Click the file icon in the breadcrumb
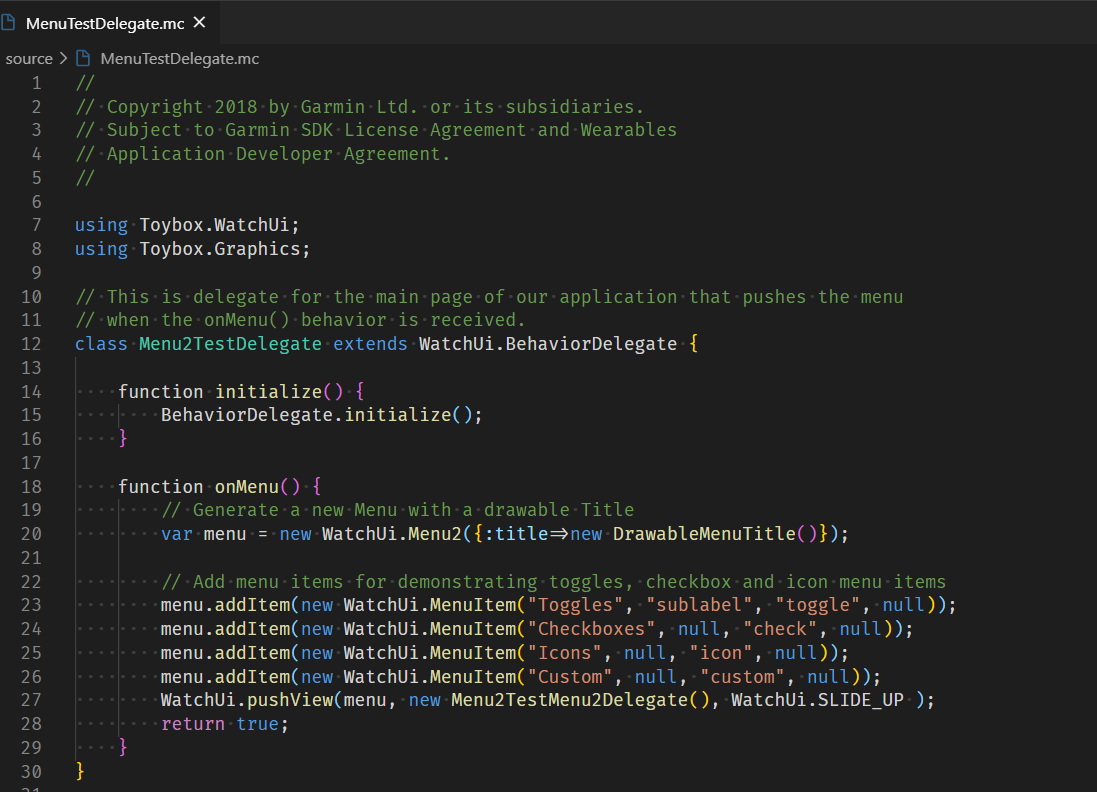The height and width of the screenshot is (792, 1097). (x=83, y=58)
